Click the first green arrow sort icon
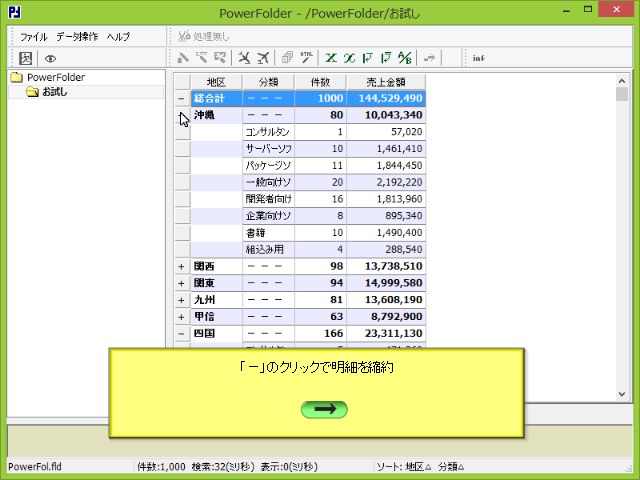The width and height of the screenshot is (640, 480). point(368,58)
